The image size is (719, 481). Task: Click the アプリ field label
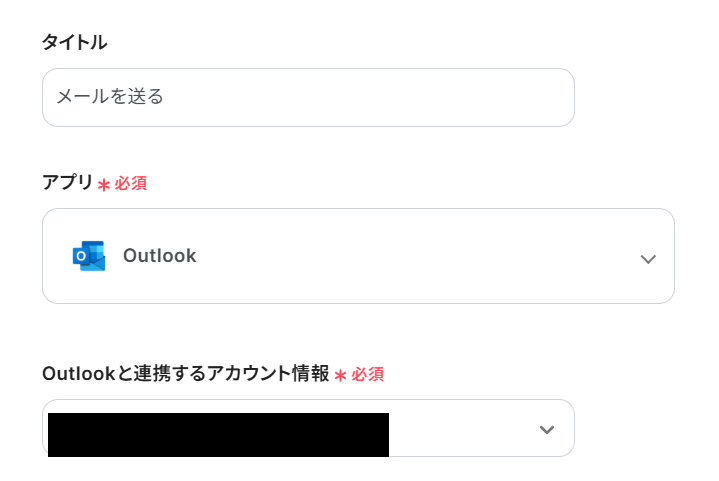(x=67, y=183)
